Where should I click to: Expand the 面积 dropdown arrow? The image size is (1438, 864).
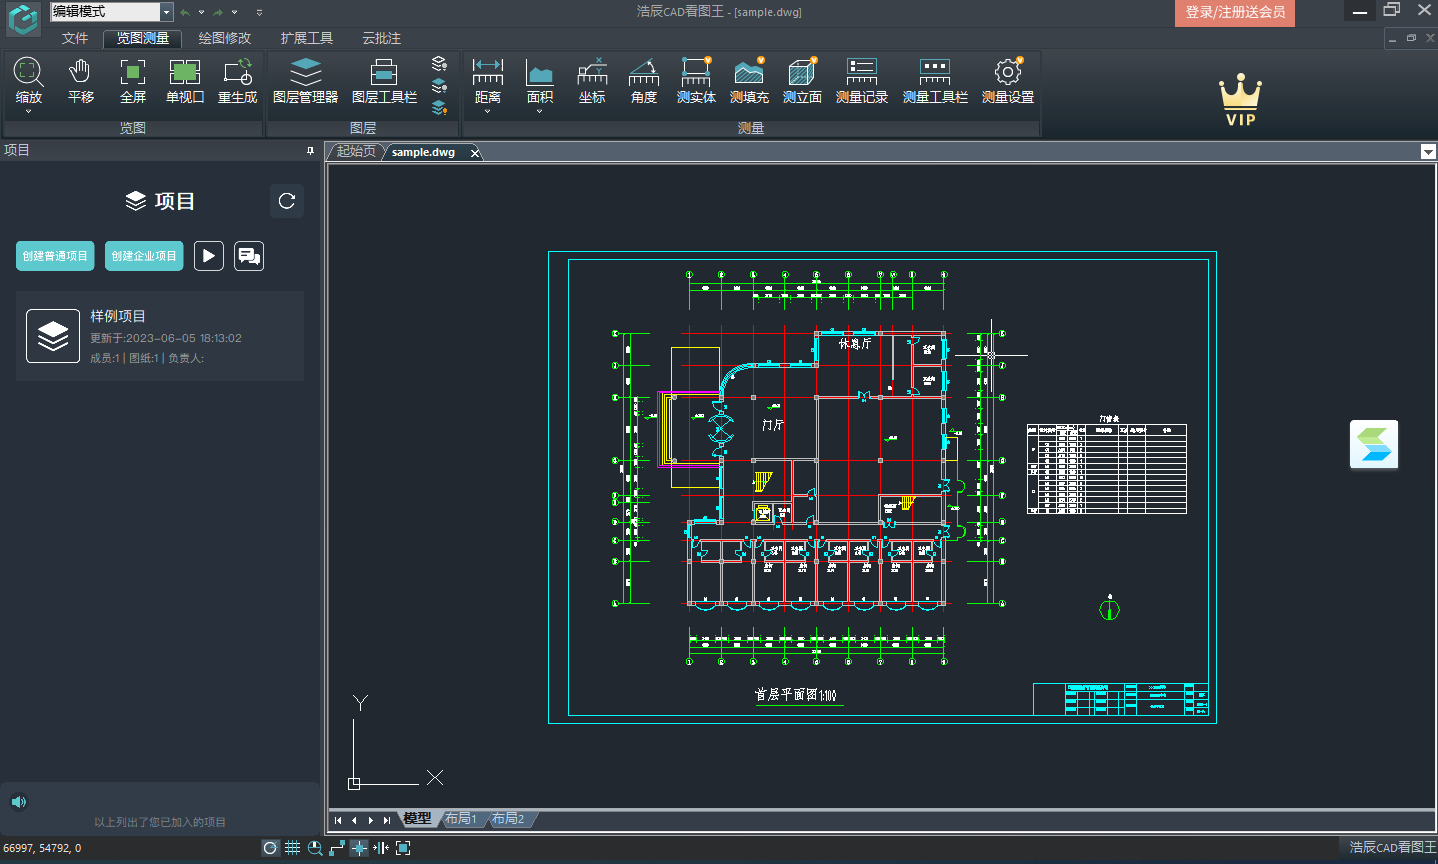pyautogui.click(x=540, y=111)
